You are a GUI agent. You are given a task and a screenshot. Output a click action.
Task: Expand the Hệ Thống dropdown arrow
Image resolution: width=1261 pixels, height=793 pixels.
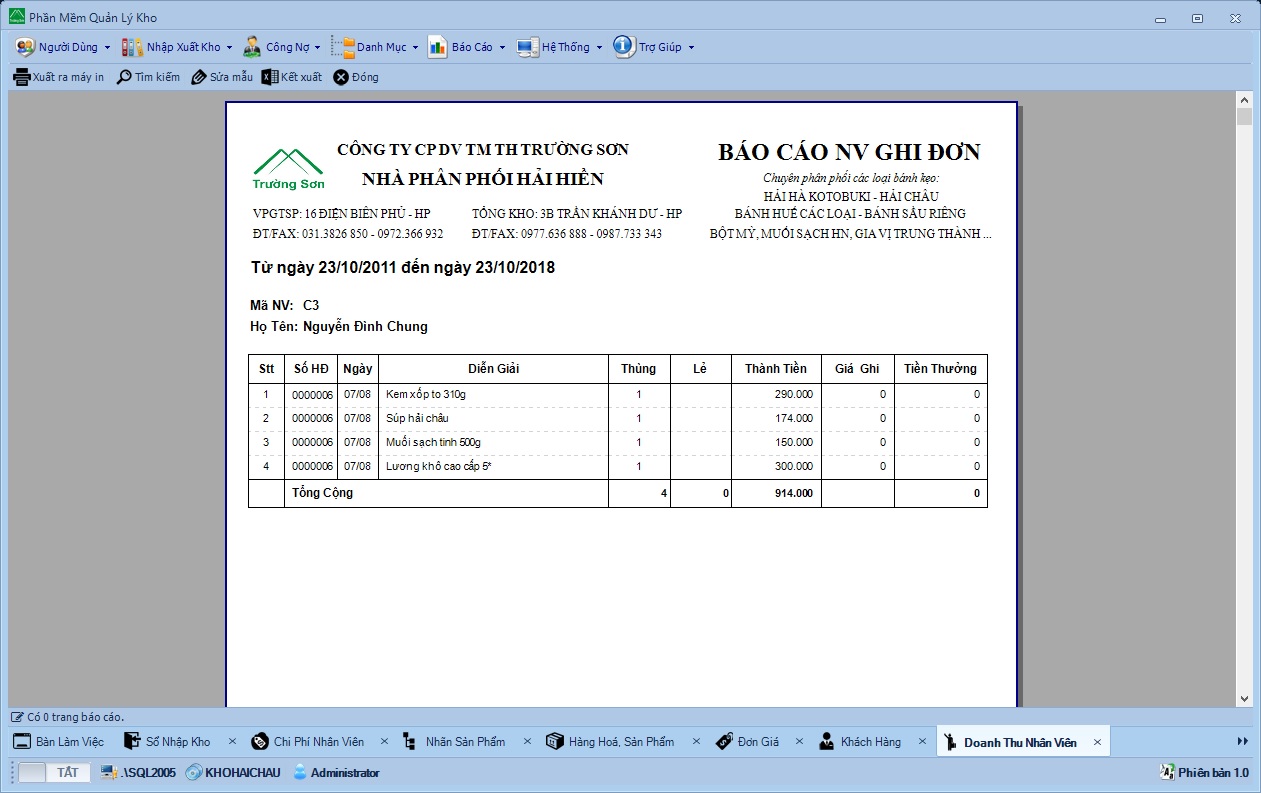599,48
